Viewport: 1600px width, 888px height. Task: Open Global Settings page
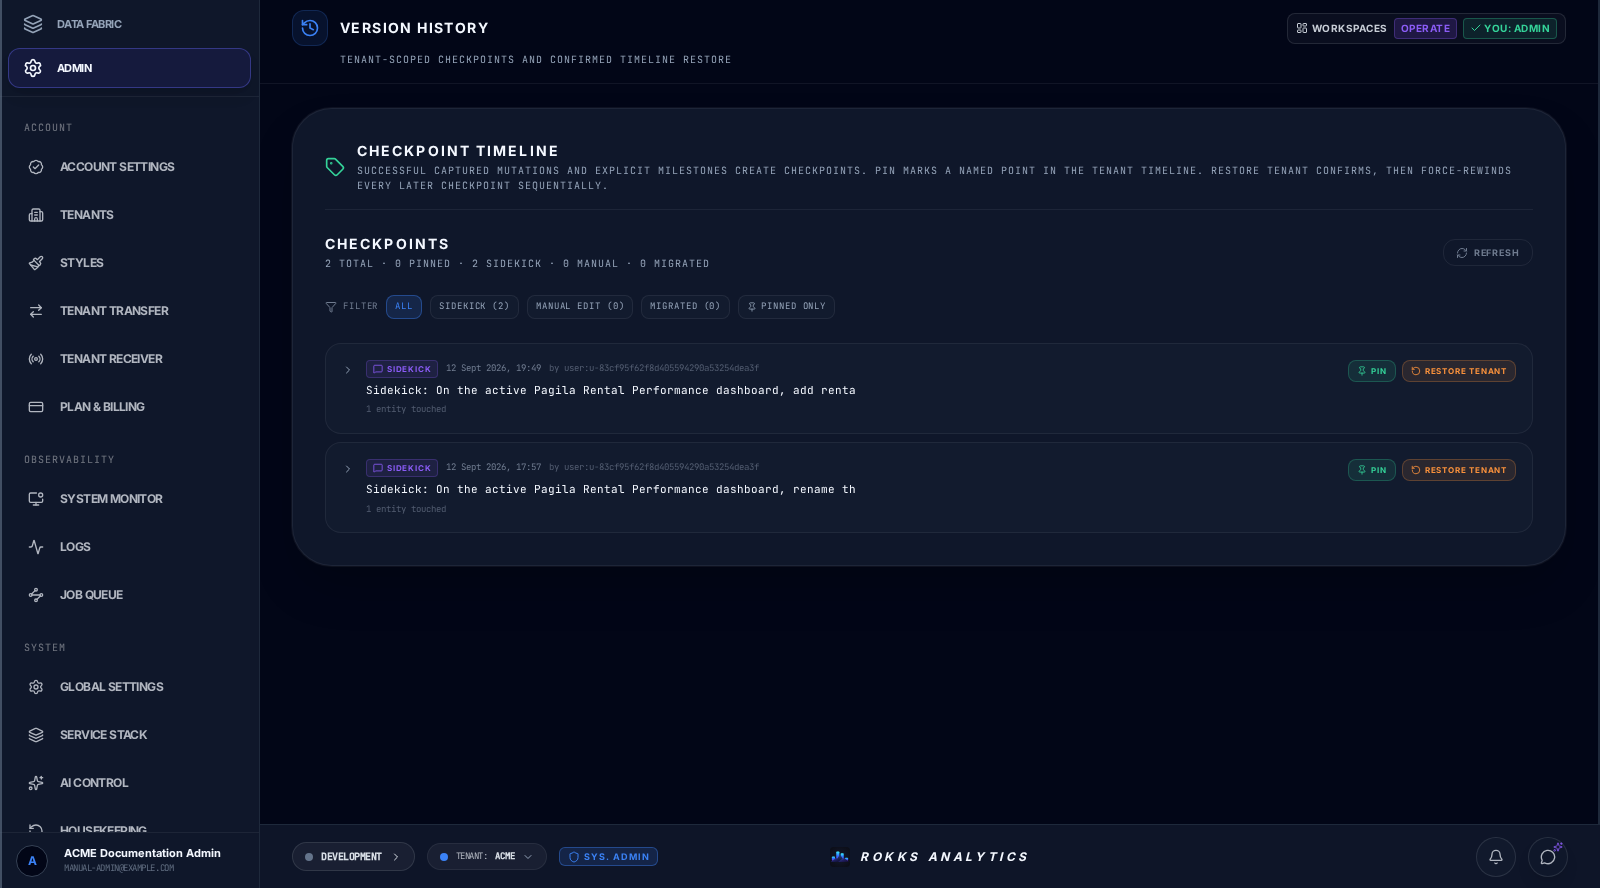click(x=129, y=687)
